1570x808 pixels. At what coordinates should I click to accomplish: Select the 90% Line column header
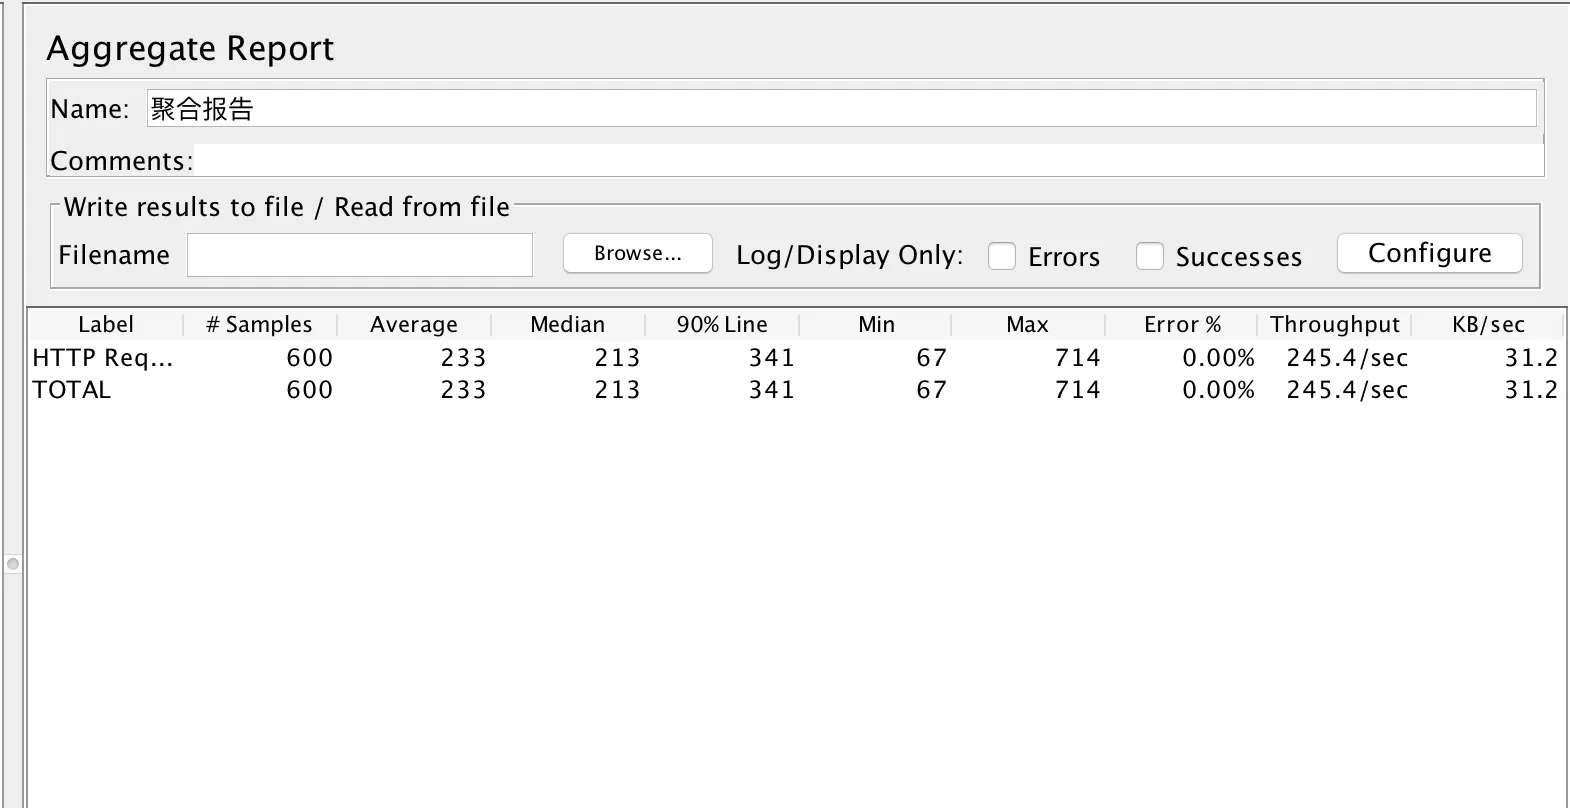click(722, 324)
